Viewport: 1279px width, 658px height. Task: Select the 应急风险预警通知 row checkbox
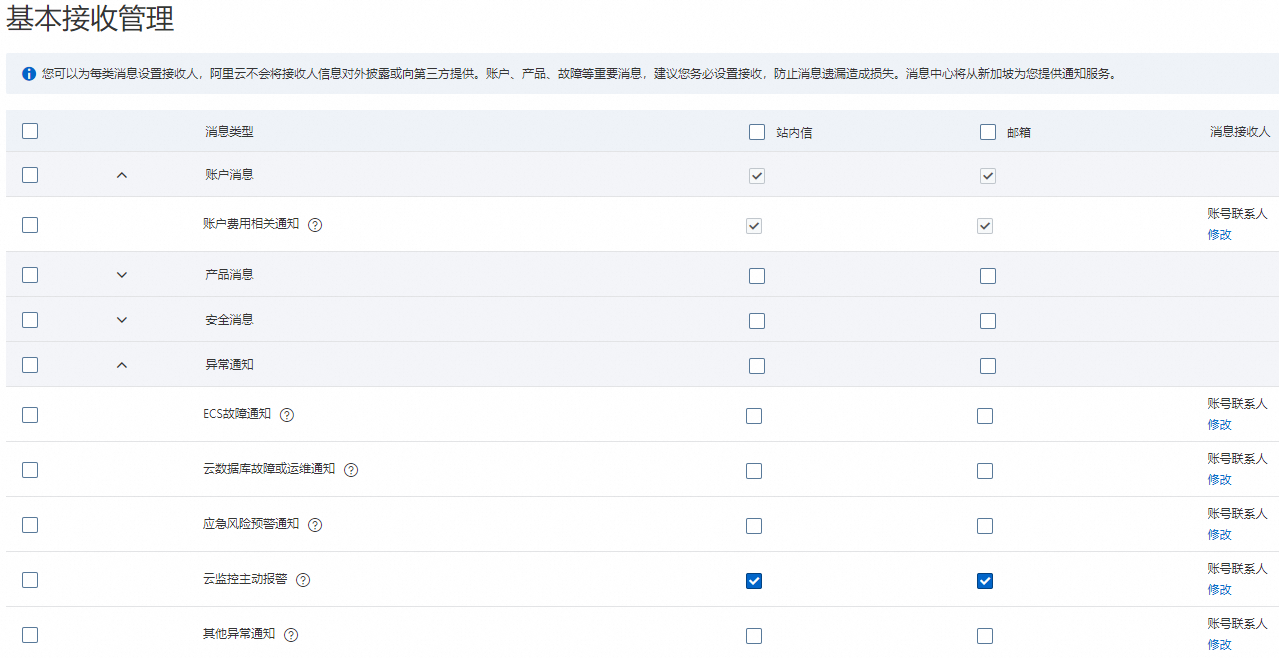(30, 525)
